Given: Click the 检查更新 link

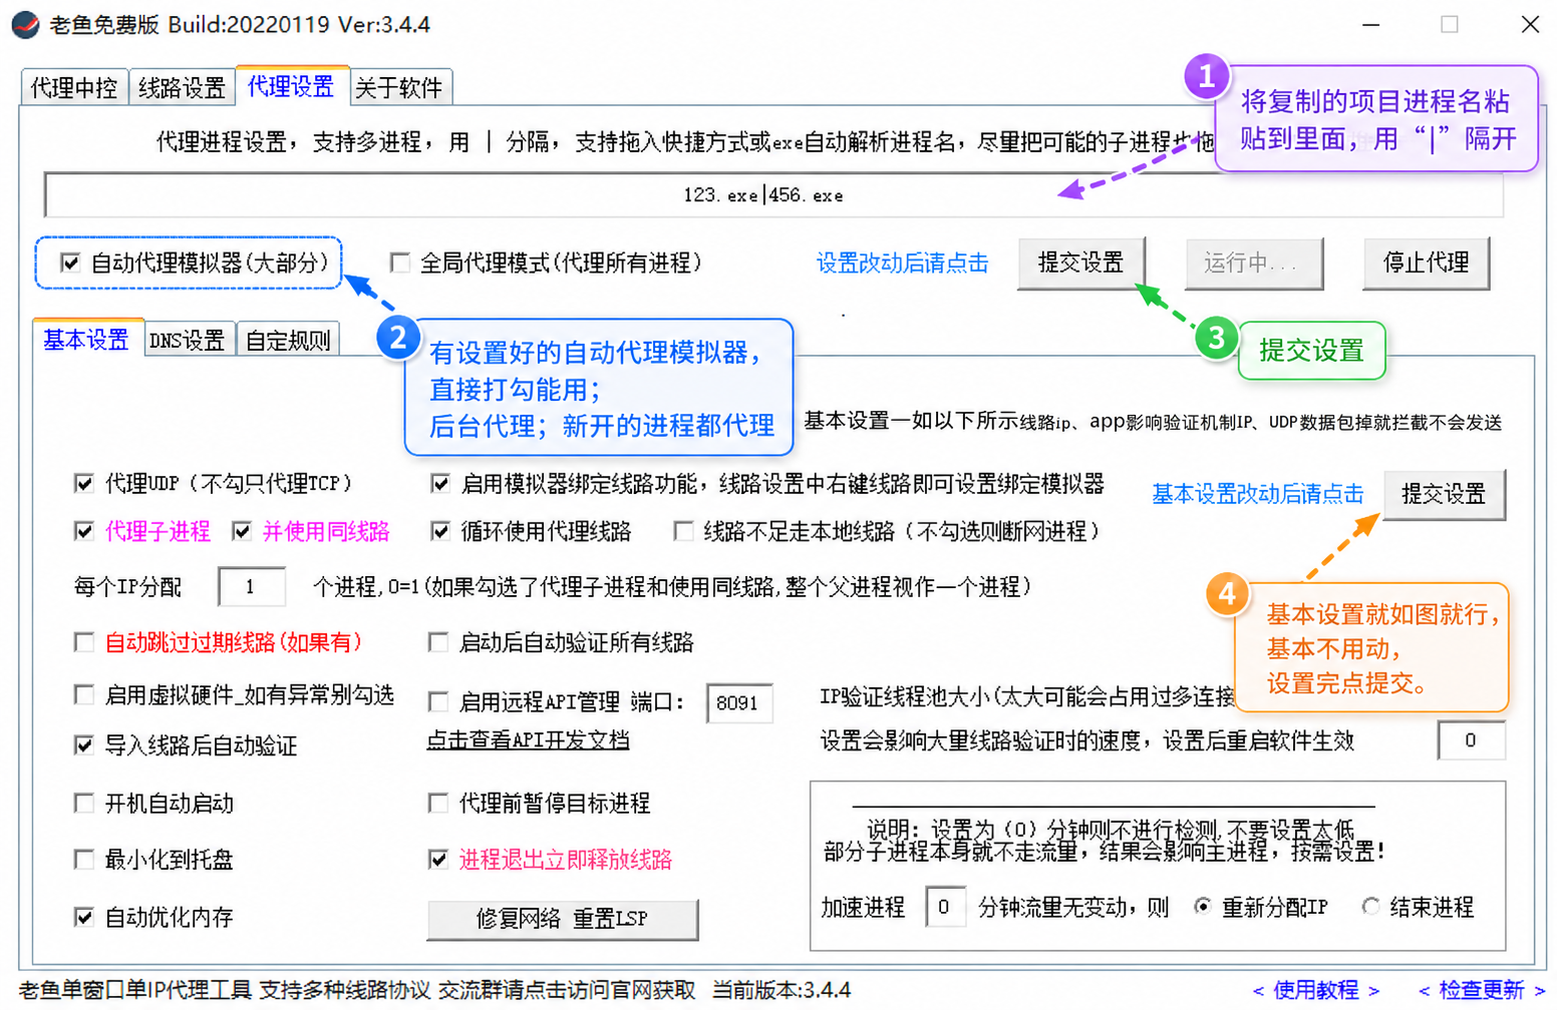Looking at the screenshot, I should tap(1482, 990).
